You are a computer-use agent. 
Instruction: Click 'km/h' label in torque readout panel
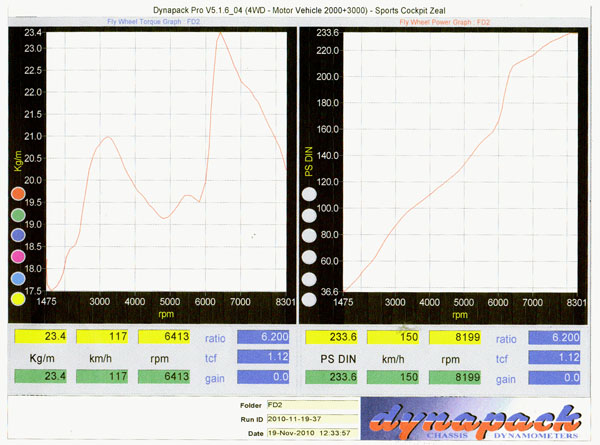click(x=100, y=359)
